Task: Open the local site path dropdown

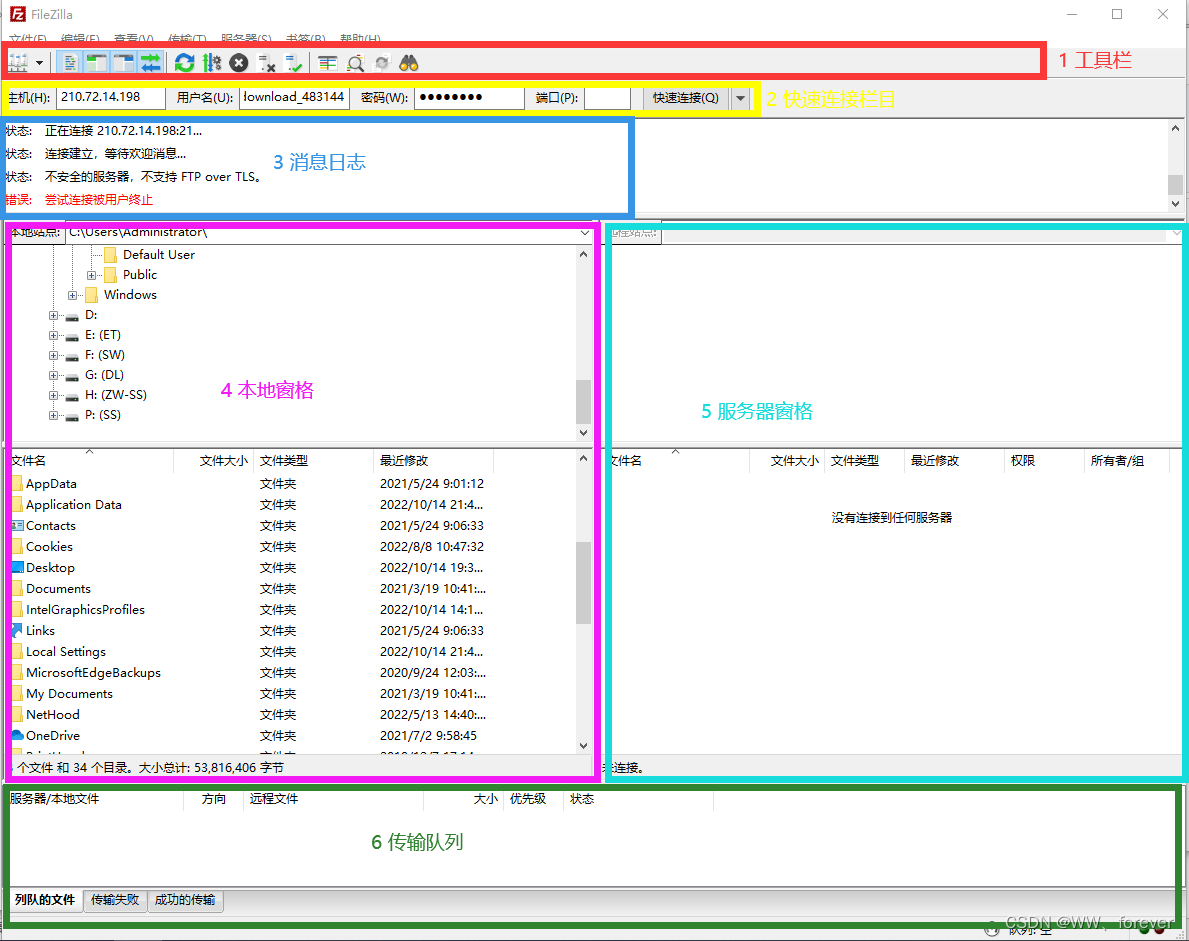Action: [585, 233]
